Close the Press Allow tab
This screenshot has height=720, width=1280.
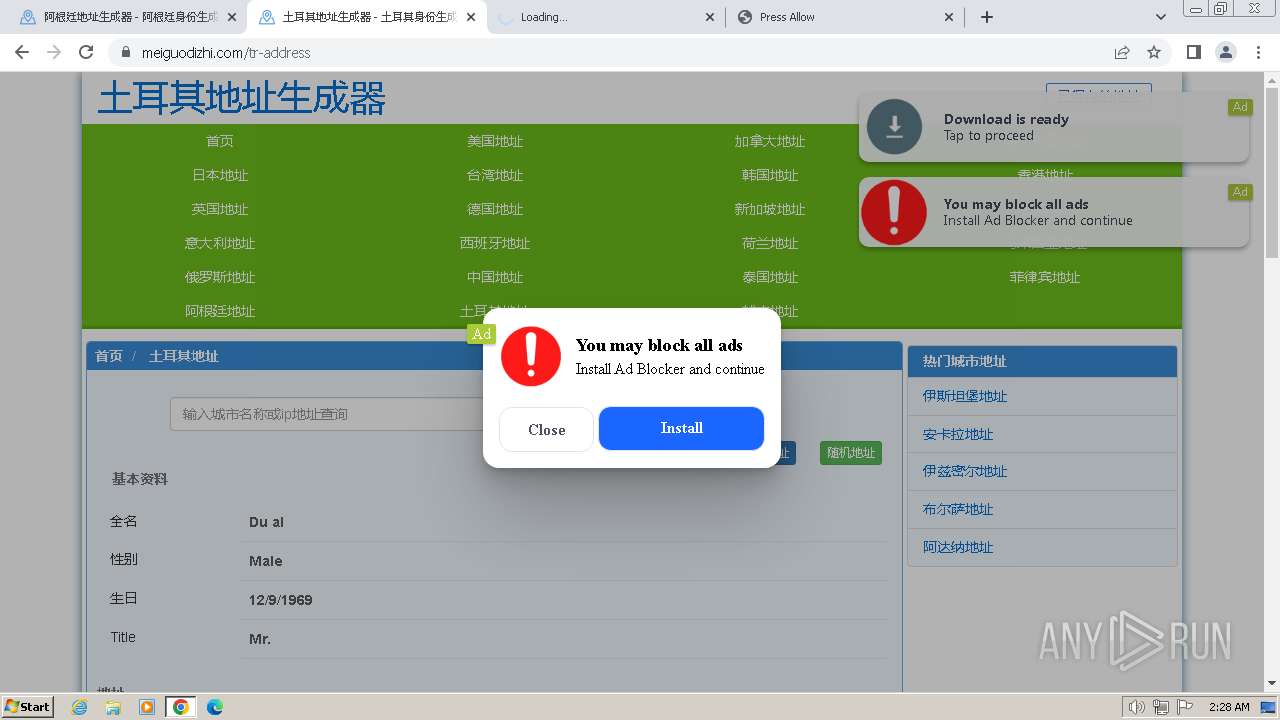click(949, 17)
